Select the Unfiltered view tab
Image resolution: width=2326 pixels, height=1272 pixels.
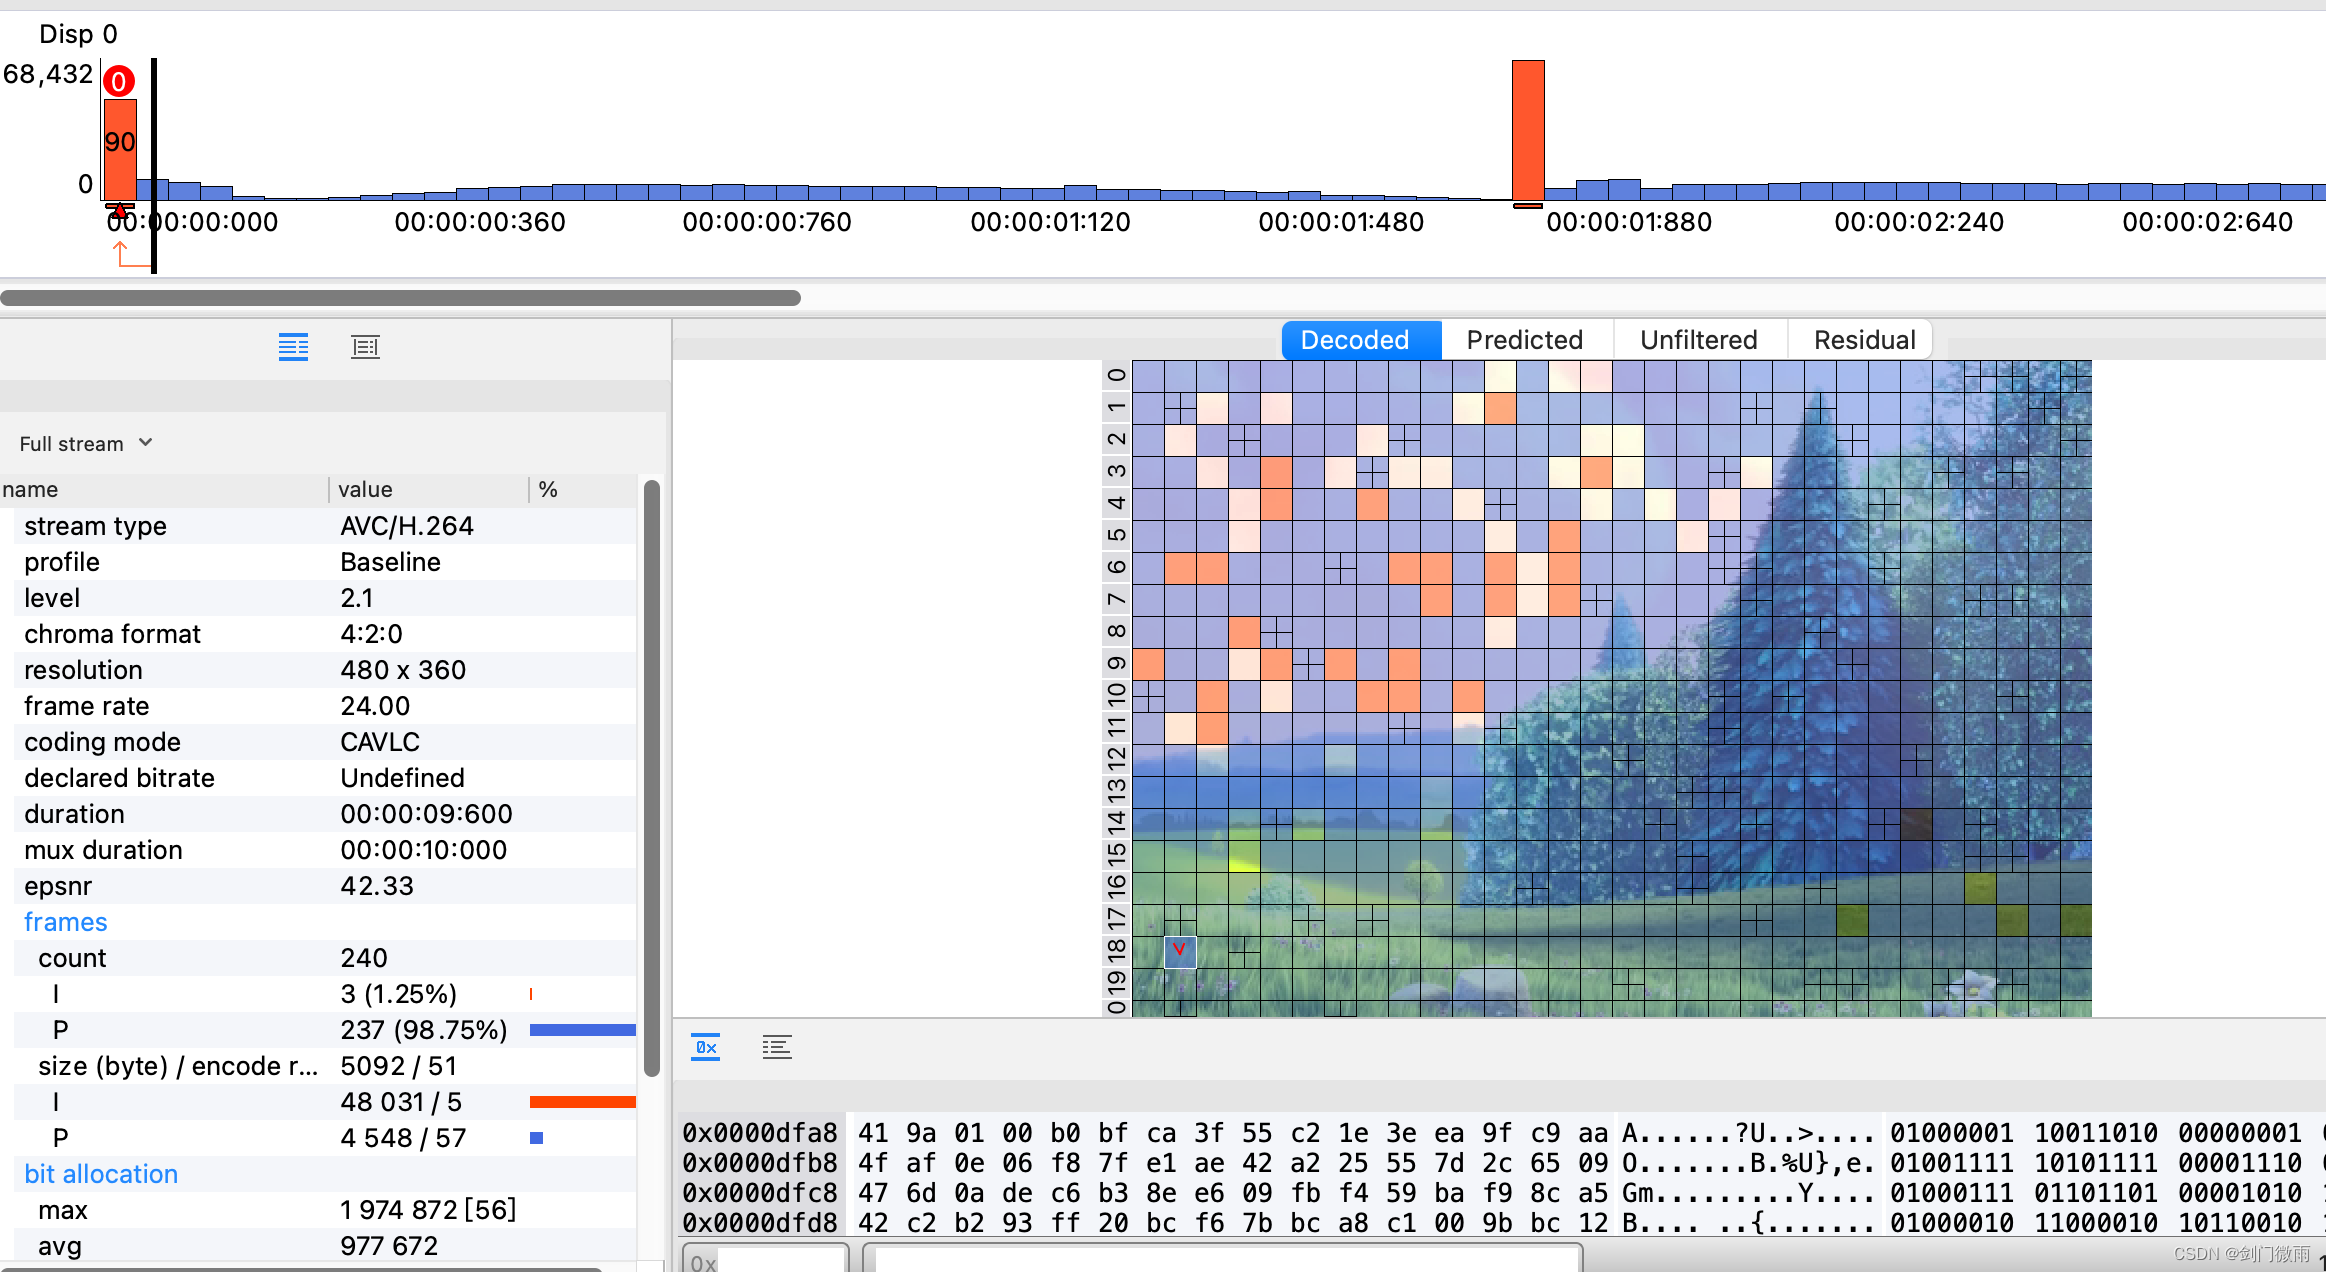tap(1698, 340)
